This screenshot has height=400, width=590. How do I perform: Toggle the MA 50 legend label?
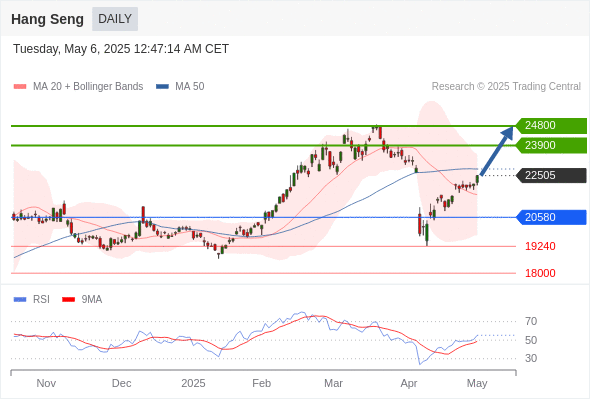190,87
